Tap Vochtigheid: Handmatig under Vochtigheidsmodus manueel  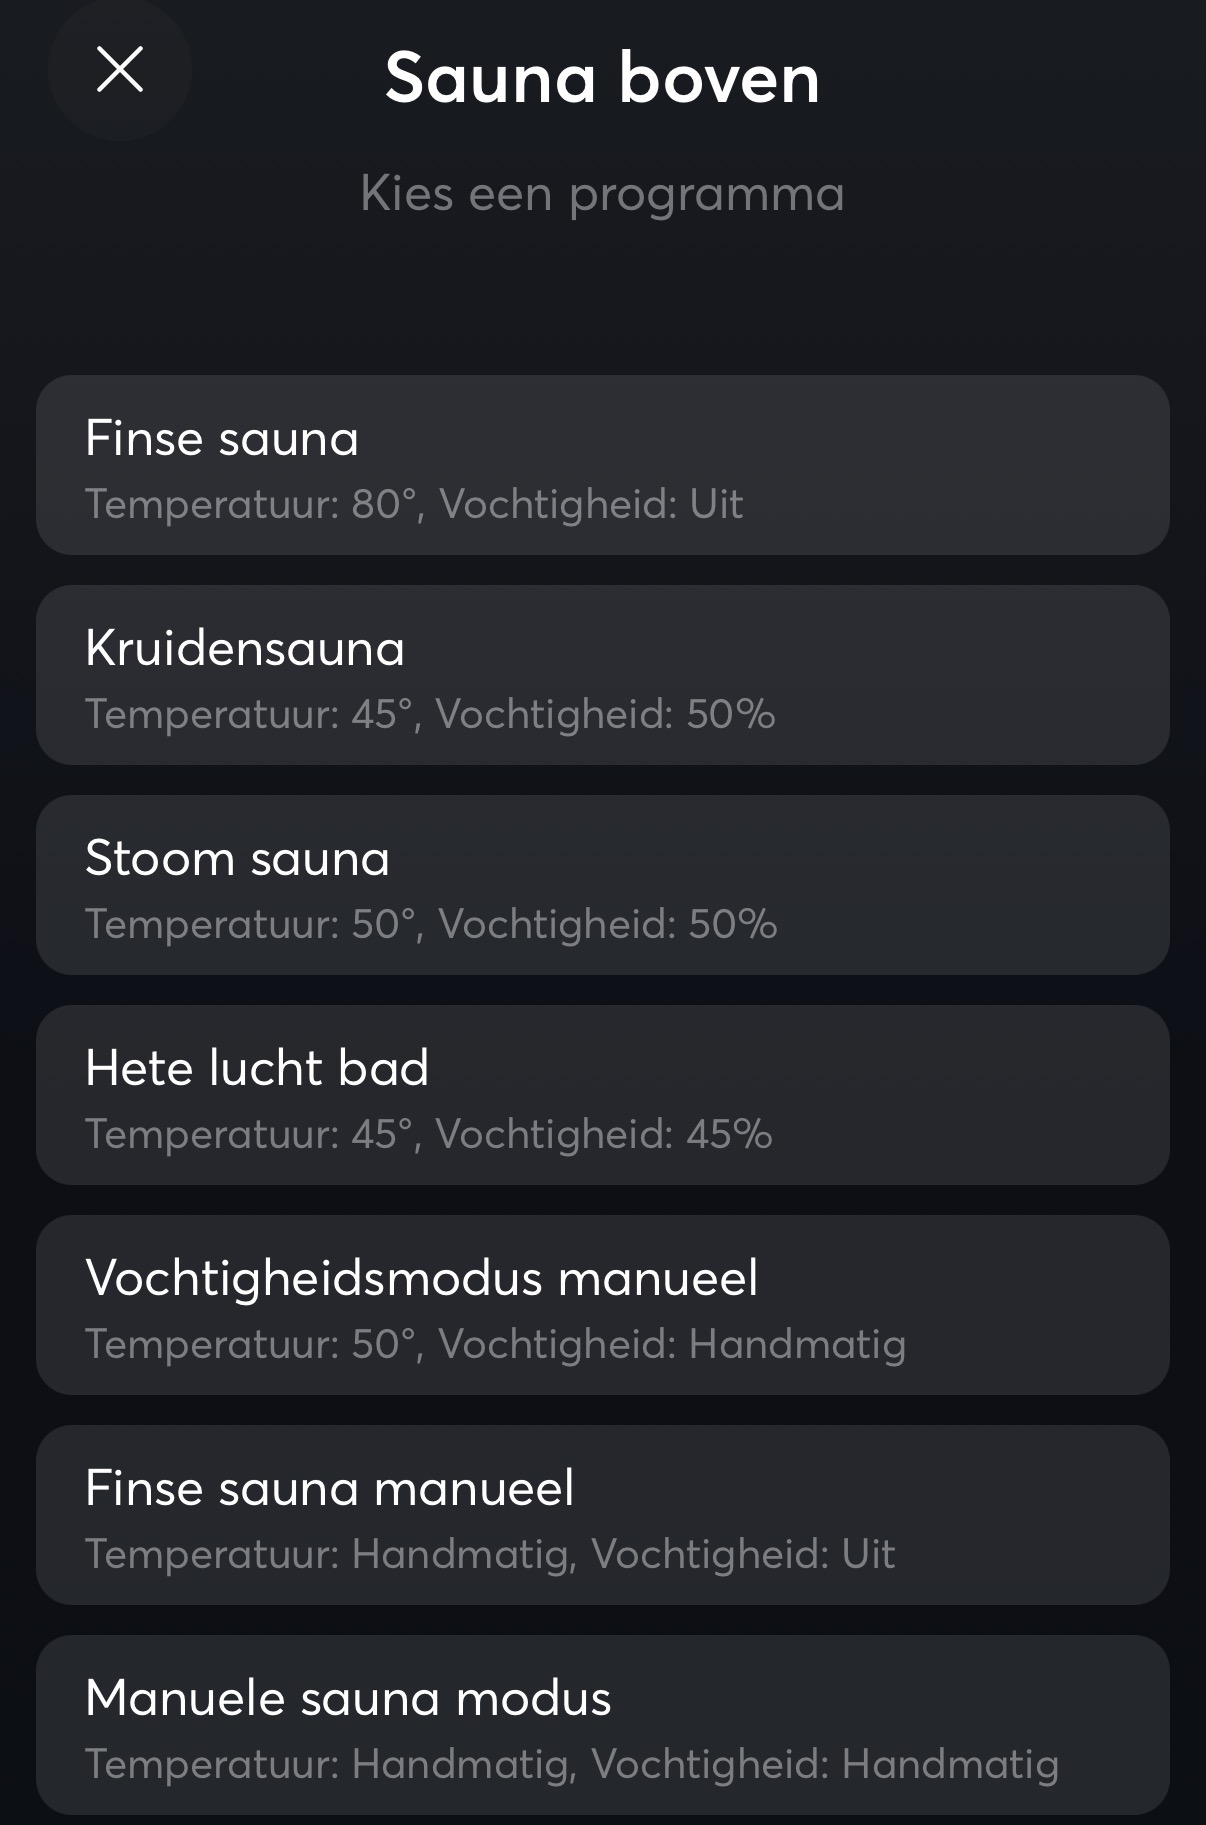click(672, 1344)
